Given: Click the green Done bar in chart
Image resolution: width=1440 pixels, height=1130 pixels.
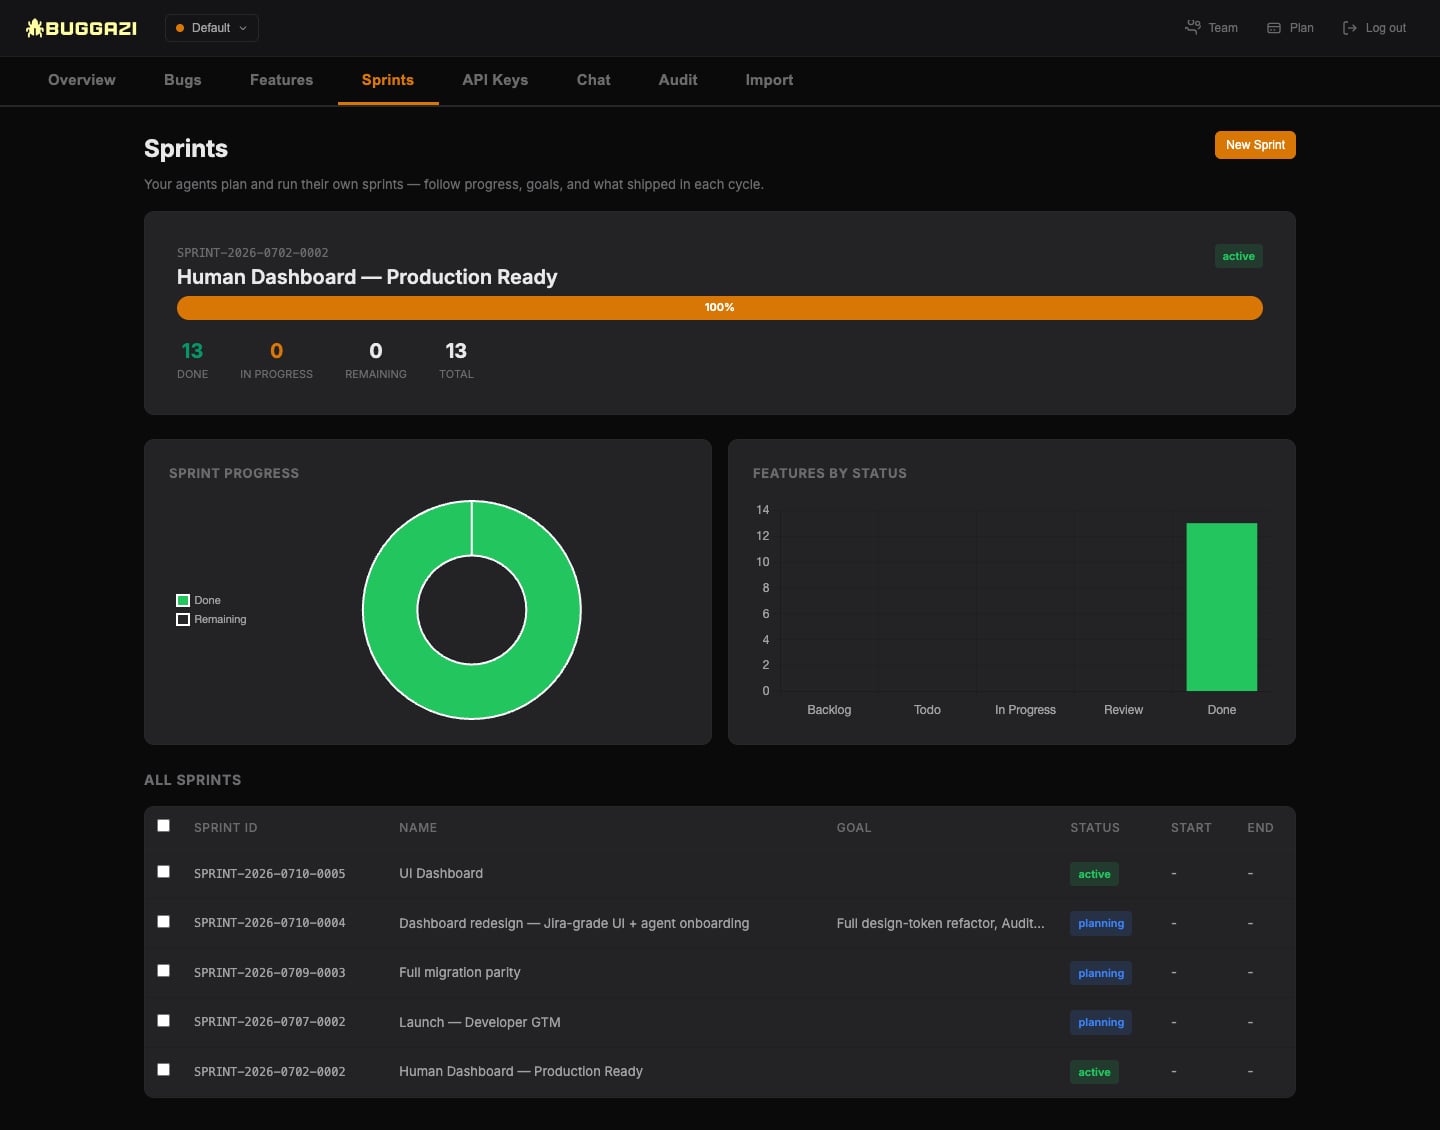Looking at the screenshot, I should (x=1222, y=607).
